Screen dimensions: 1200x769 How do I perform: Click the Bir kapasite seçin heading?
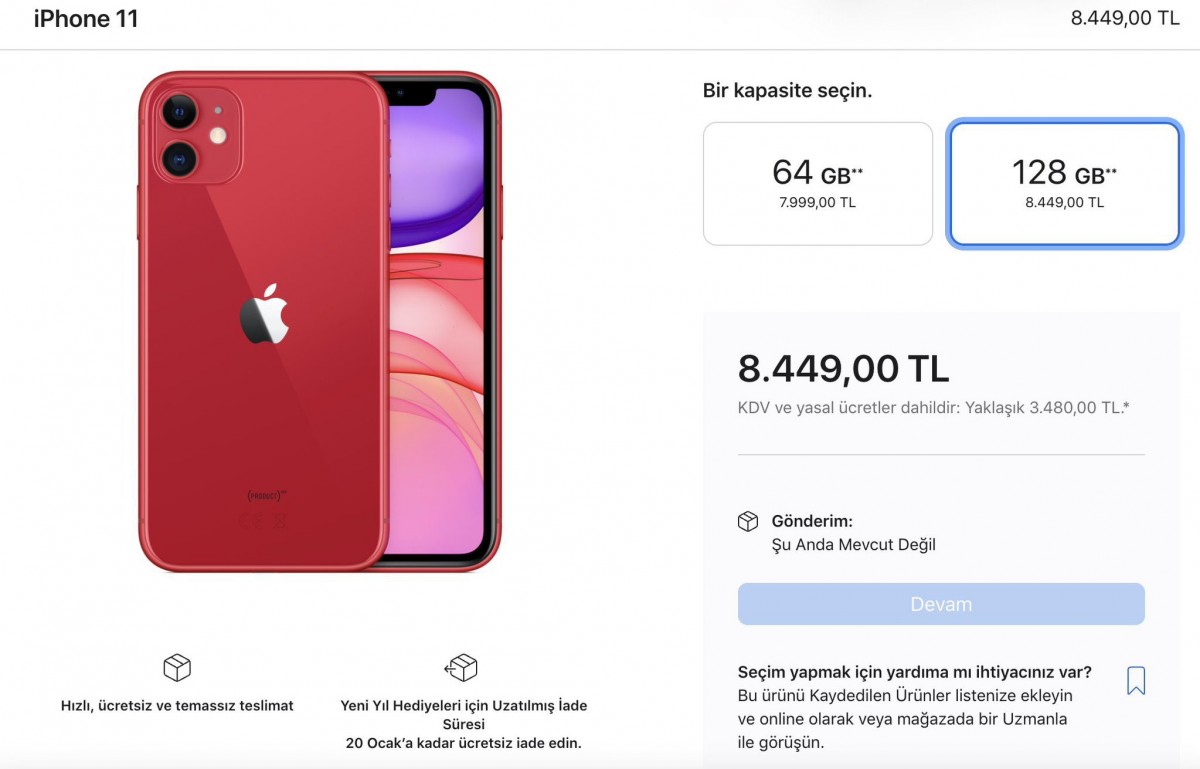coord(788,91)
